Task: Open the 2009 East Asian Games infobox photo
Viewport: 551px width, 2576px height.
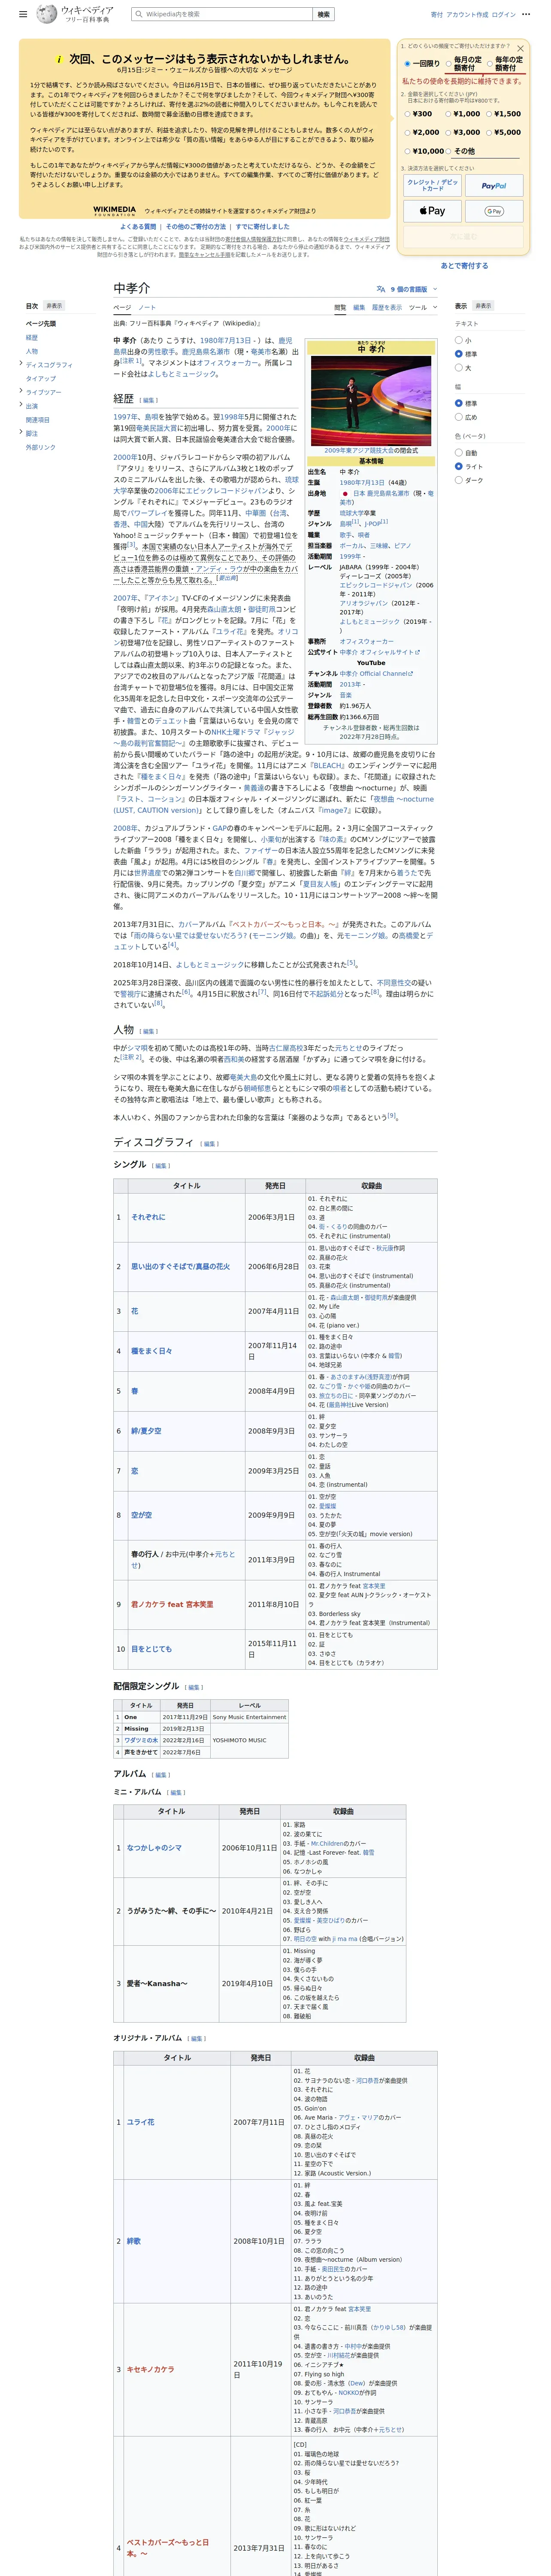Action: pyautogui.click(x=371, y=400)
